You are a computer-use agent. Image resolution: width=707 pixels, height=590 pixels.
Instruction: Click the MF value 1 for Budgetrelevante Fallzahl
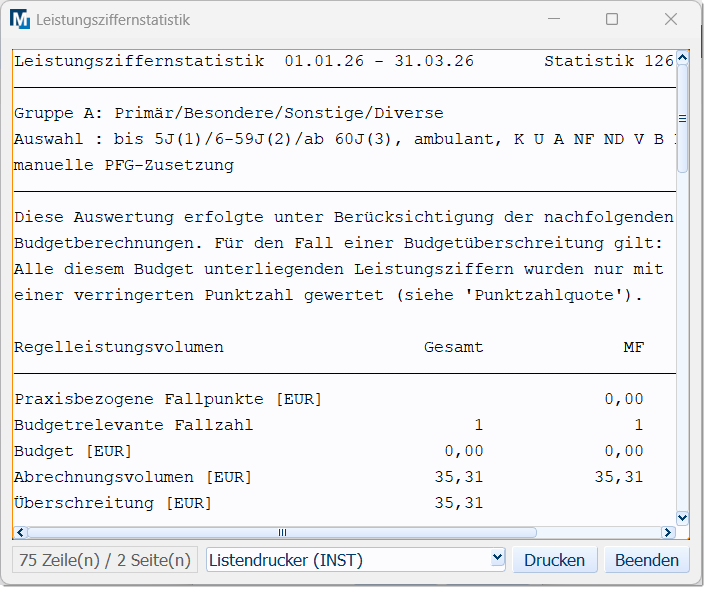[x=641, y=426]
